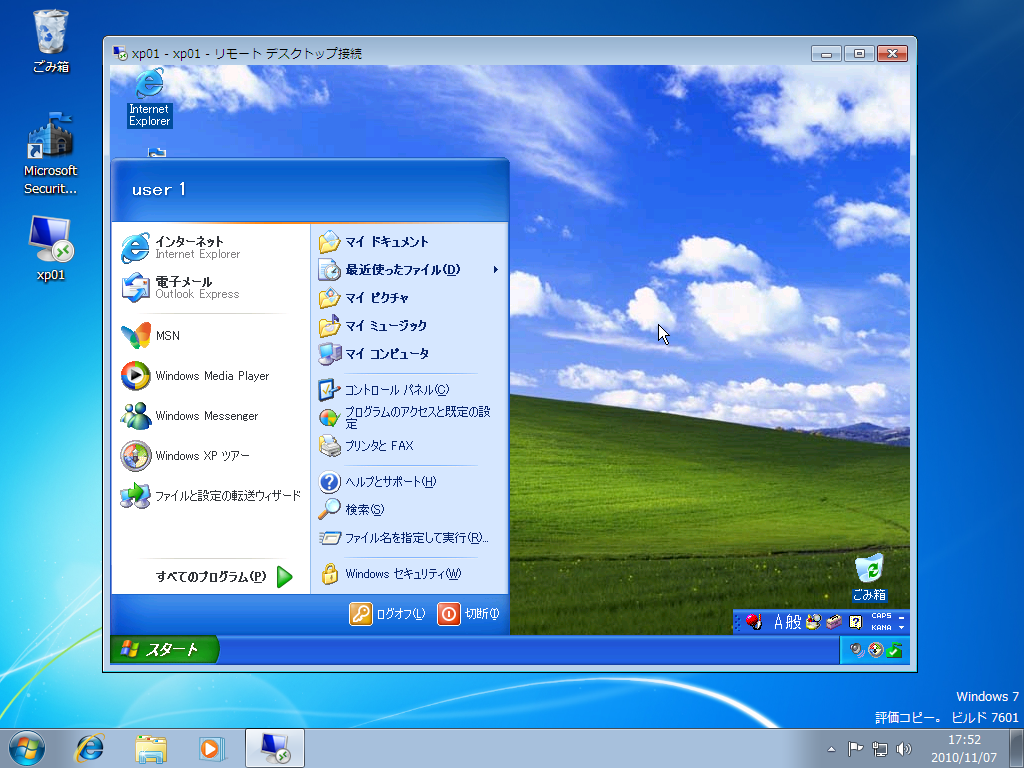Viewport: 1024px width, 768px height.
Task: Open MSN from the Start menu
Action: [x=211, y=336]
